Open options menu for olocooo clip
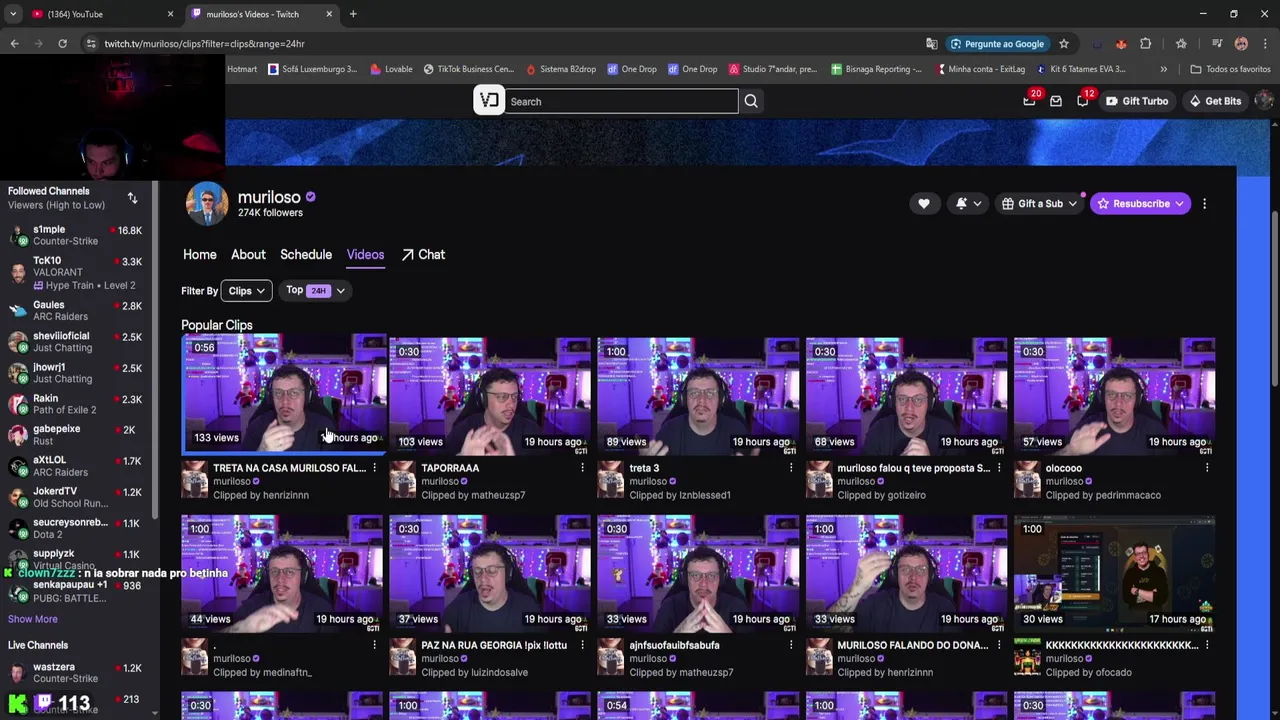This screenshot has height=720, width=1280. tap(1206, 468)
